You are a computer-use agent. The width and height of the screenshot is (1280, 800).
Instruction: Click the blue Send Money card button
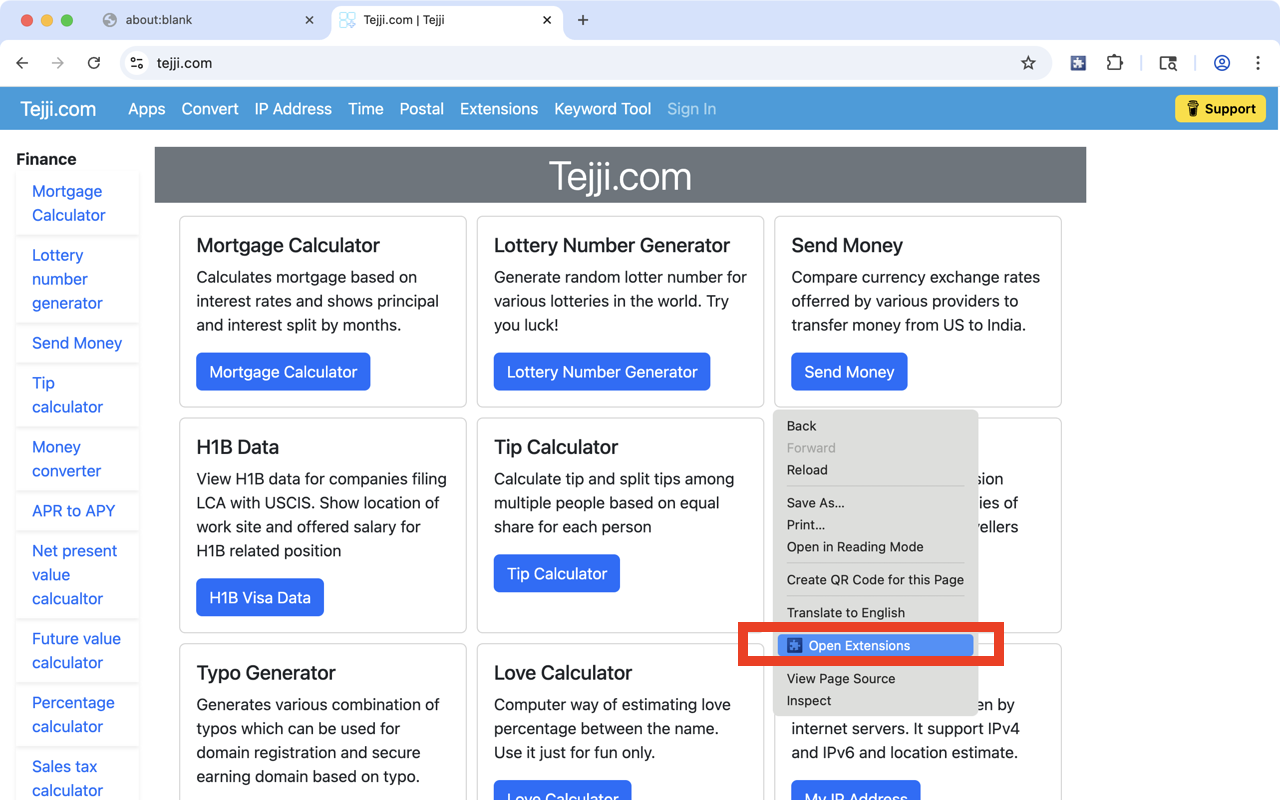click(x=849, y=372)
